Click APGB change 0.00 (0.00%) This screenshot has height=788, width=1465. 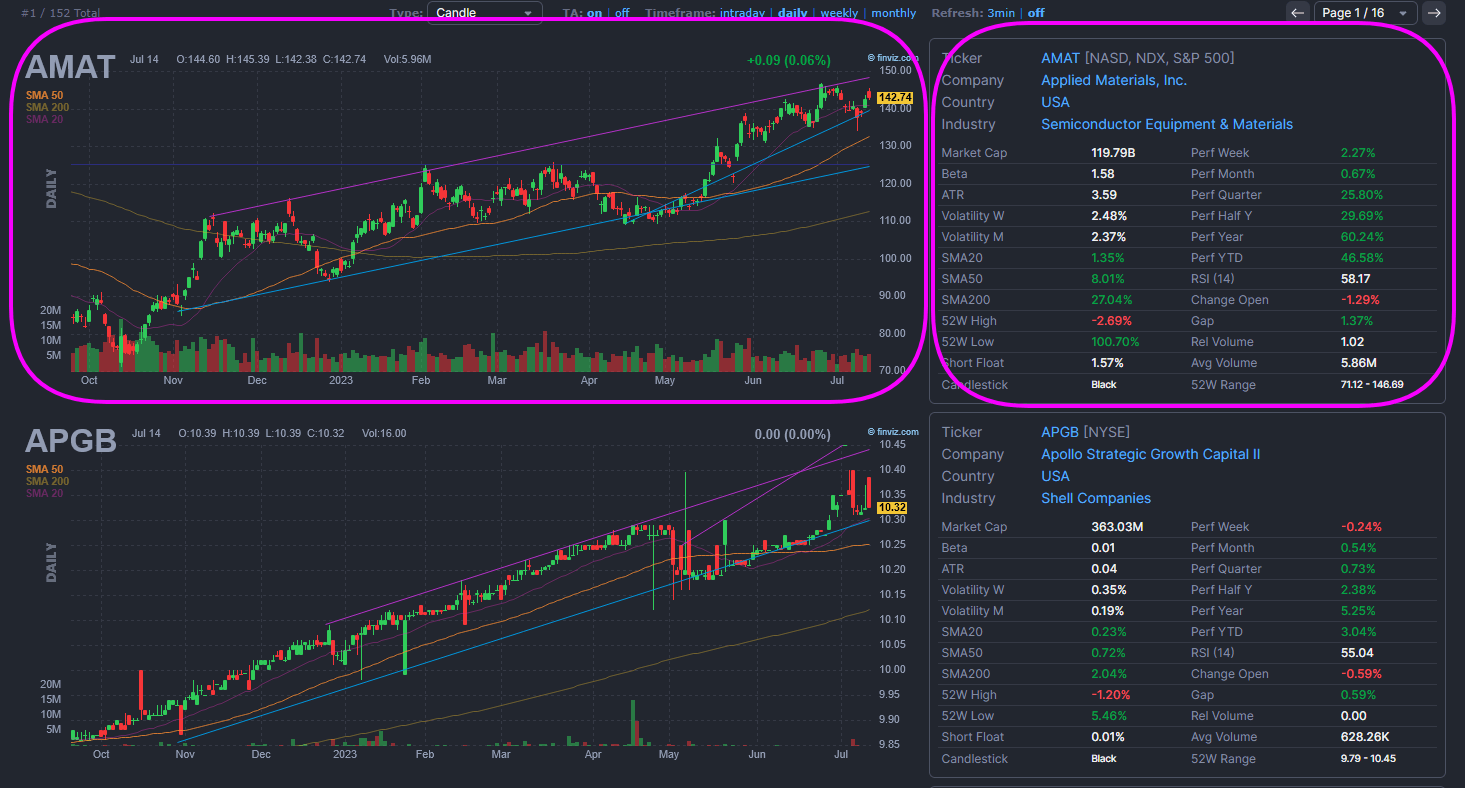793,434
